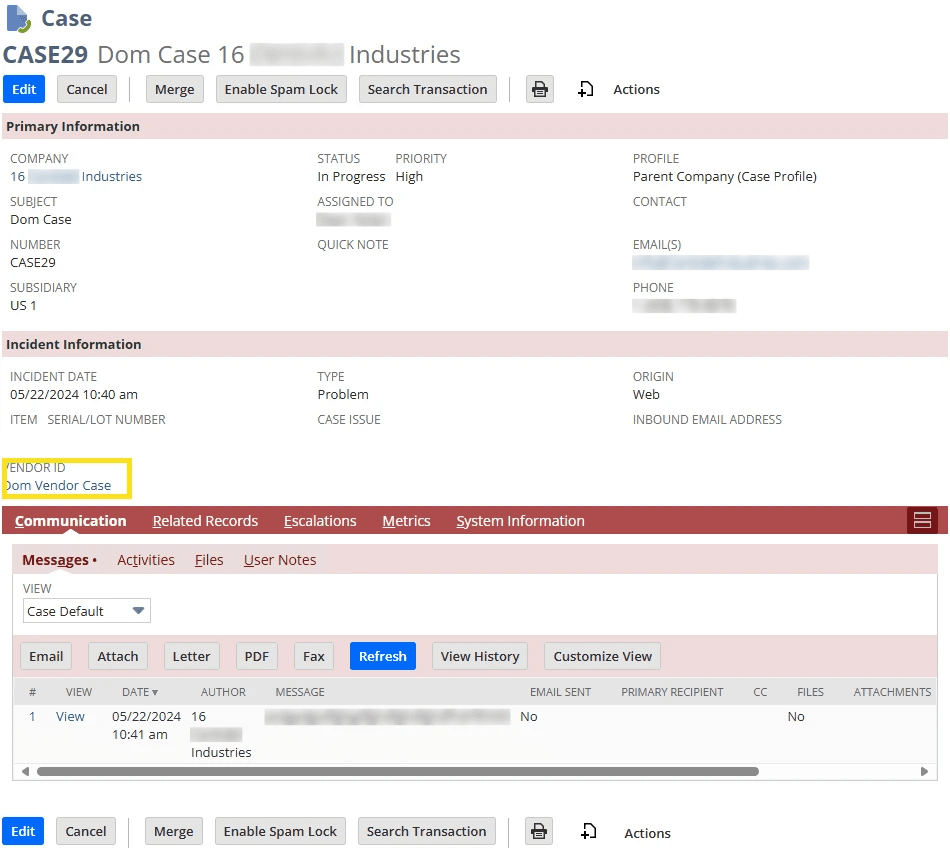950x850 pixels.
Task: Click the incident date '05/22/2024 10:40 am'
Action: point(74,394)
